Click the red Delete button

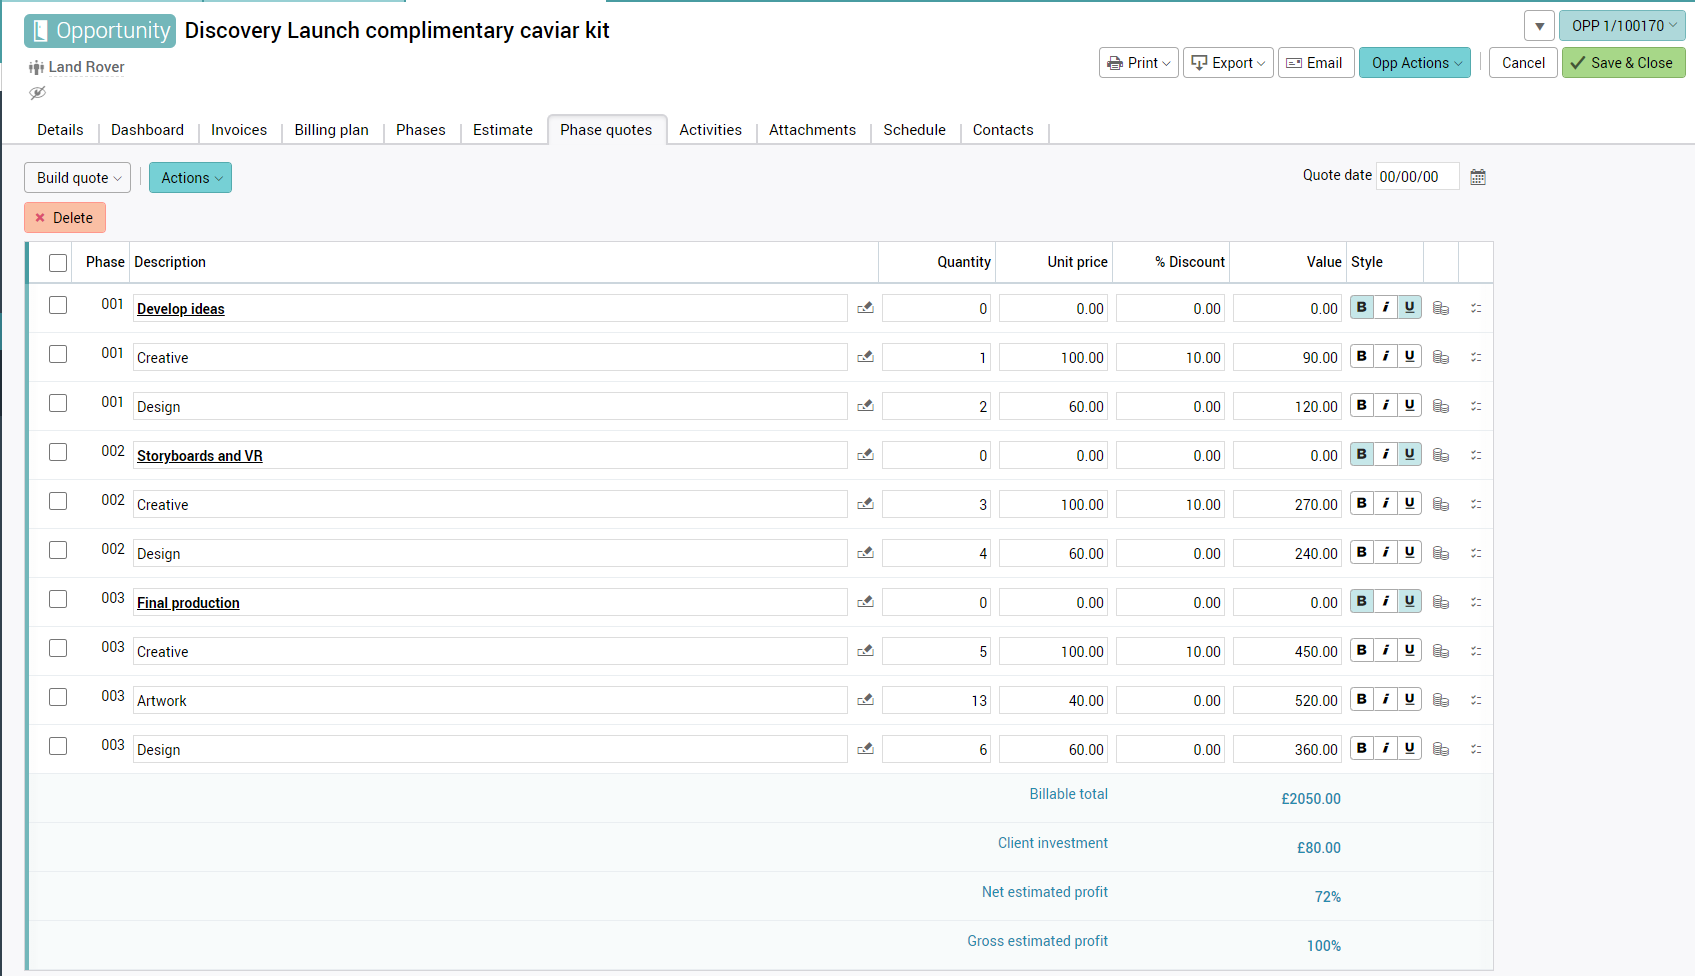click(65, 218)
